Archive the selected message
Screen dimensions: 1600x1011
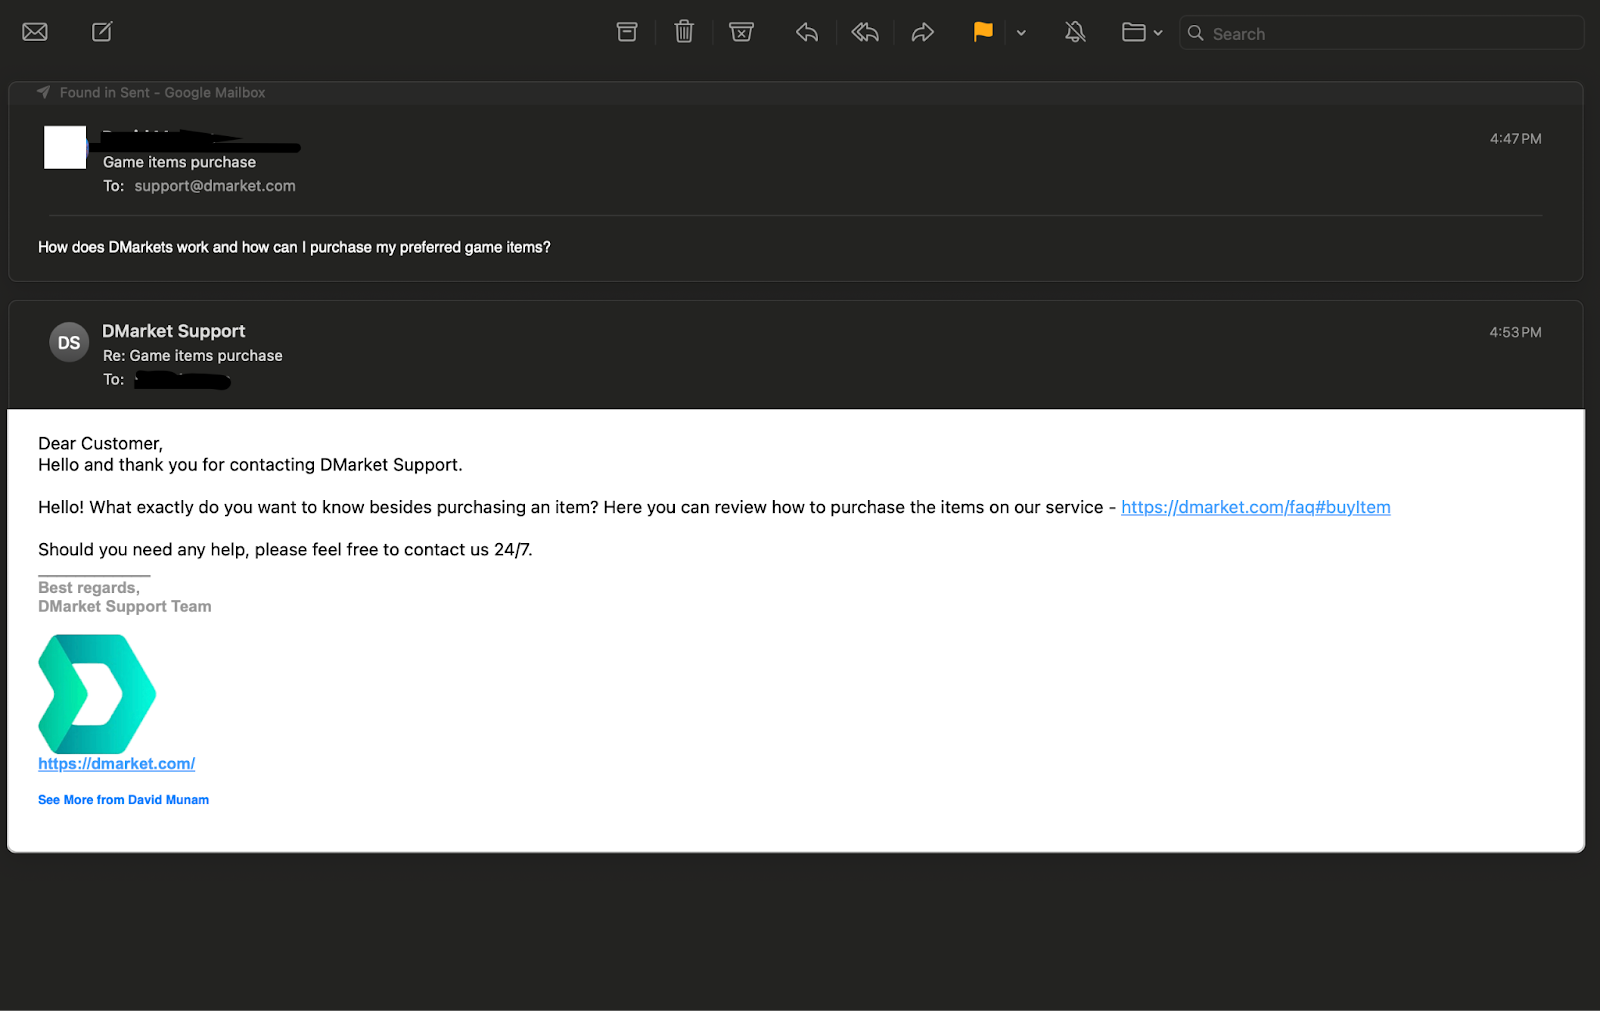(x=627, y=32)
